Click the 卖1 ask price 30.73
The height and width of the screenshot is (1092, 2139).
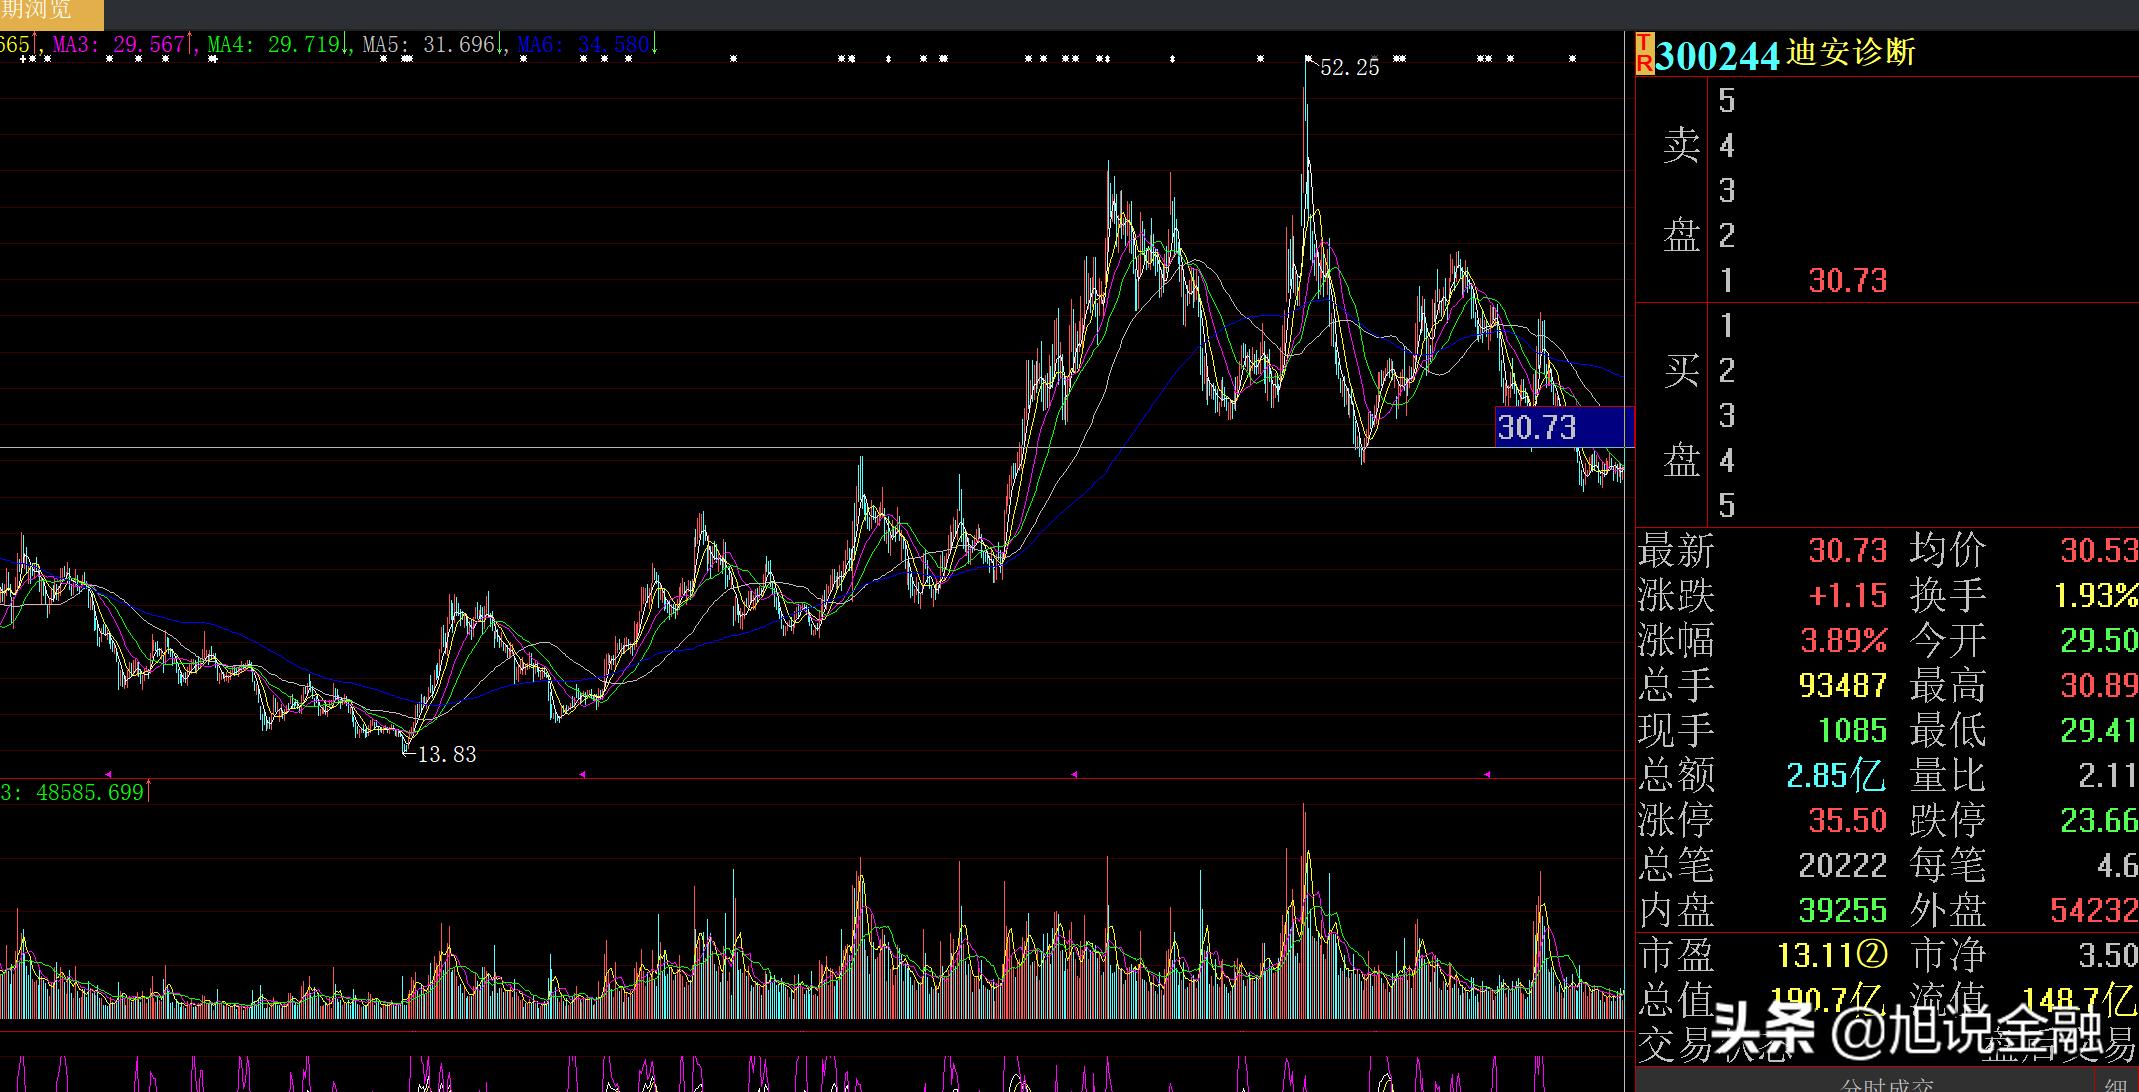pos(1847,281)
